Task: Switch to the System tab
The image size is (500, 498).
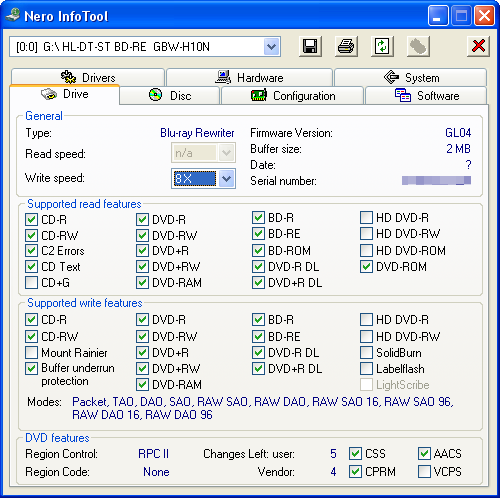Action: pos(411,77)
